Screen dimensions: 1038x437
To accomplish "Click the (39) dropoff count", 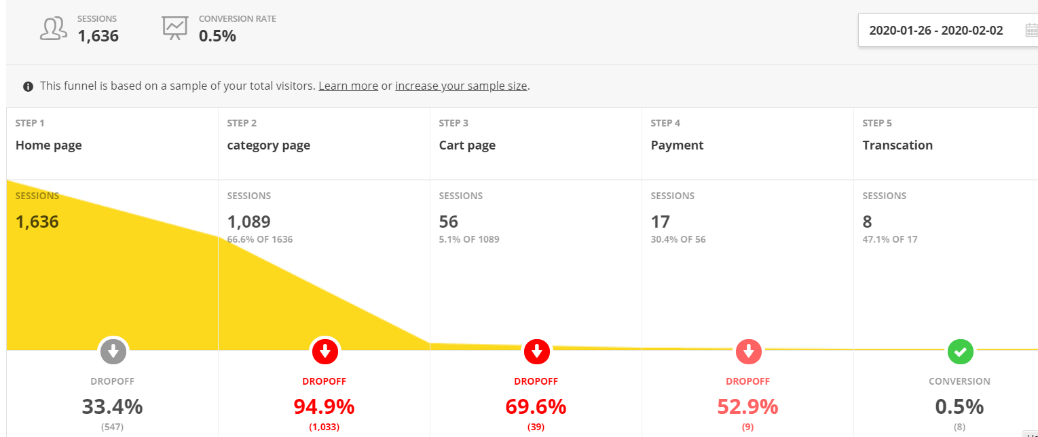I will [x=536, y=428].
